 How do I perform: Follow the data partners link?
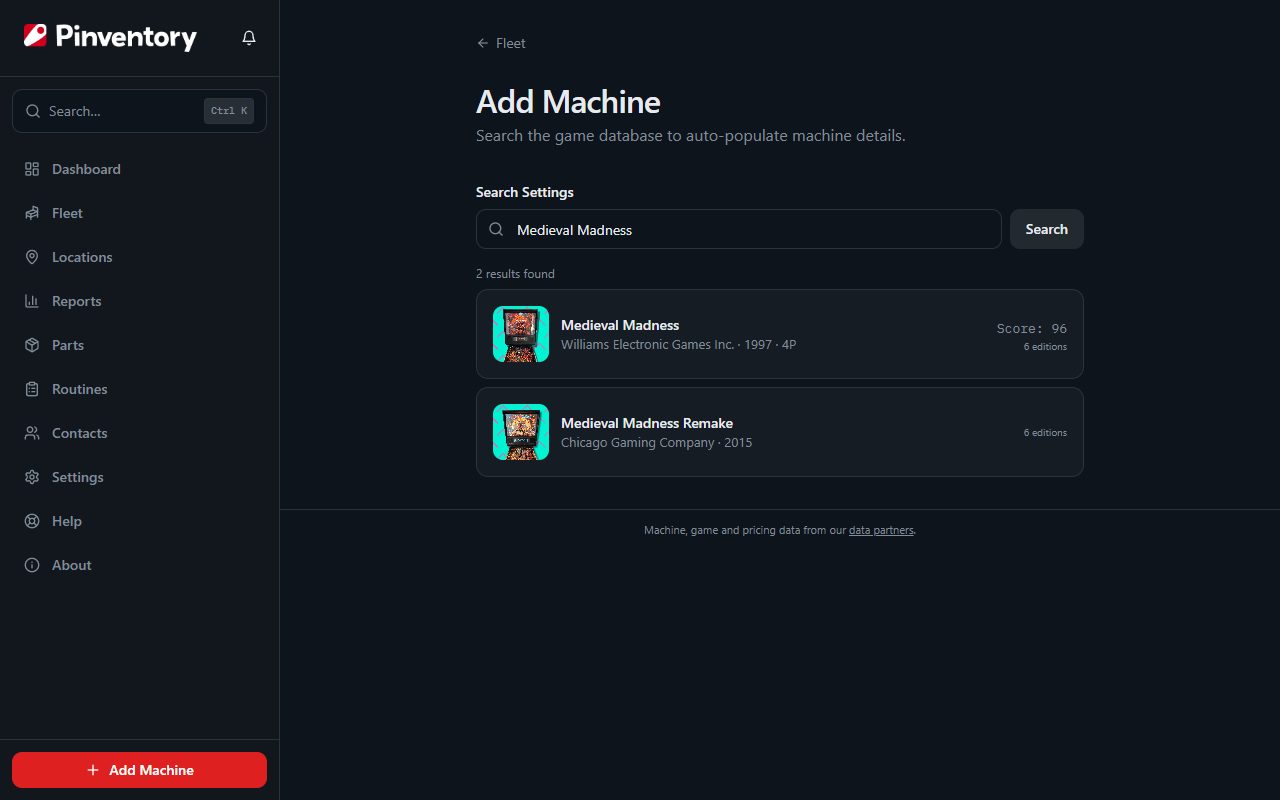click(x=881, y=530)
